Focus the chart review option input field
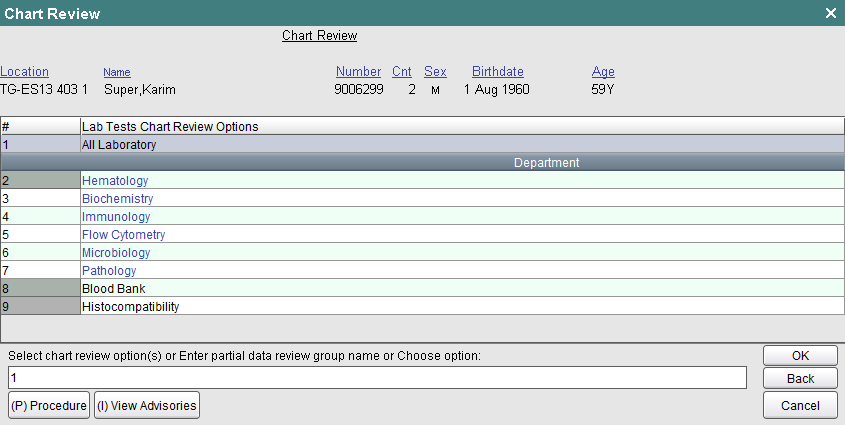 [377, 378]
